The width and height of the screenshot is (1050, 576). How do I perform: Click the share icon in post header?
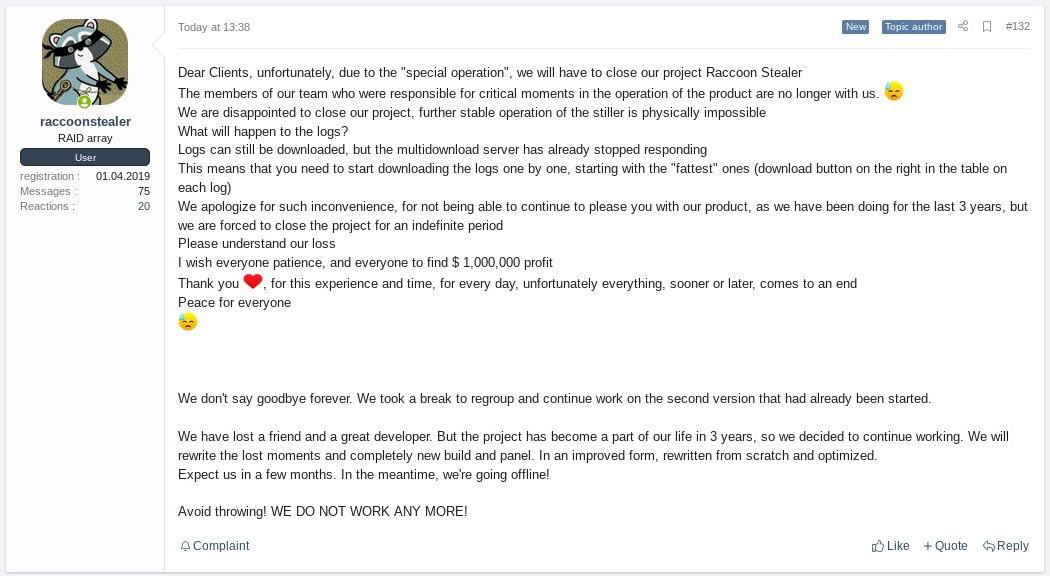tap(963, 27)
